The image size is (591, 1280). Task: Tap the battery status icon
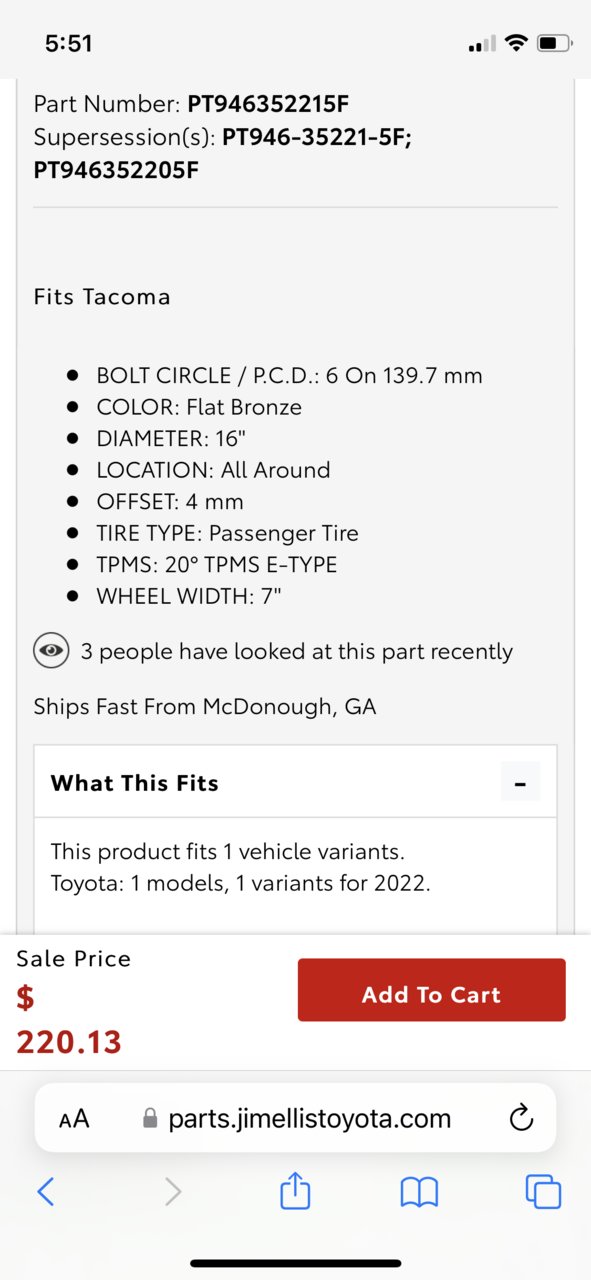point(554,43)
